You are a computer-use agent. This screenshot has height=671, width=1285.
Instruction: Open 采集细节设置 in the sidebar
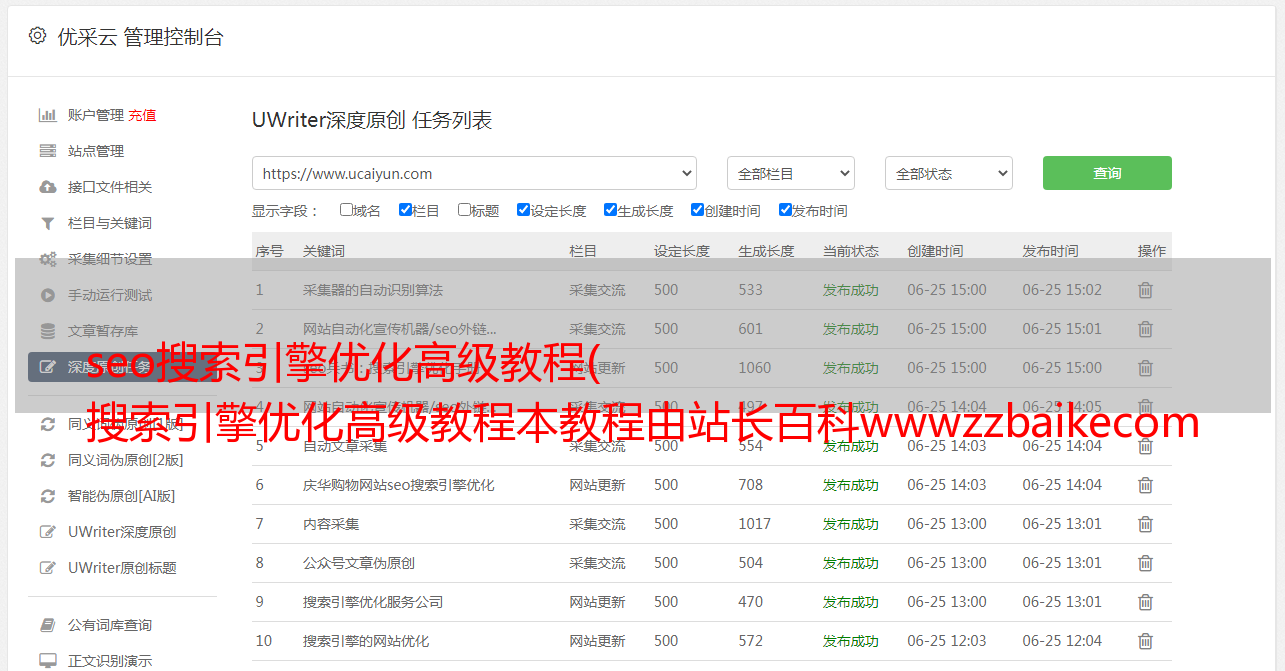110,259
